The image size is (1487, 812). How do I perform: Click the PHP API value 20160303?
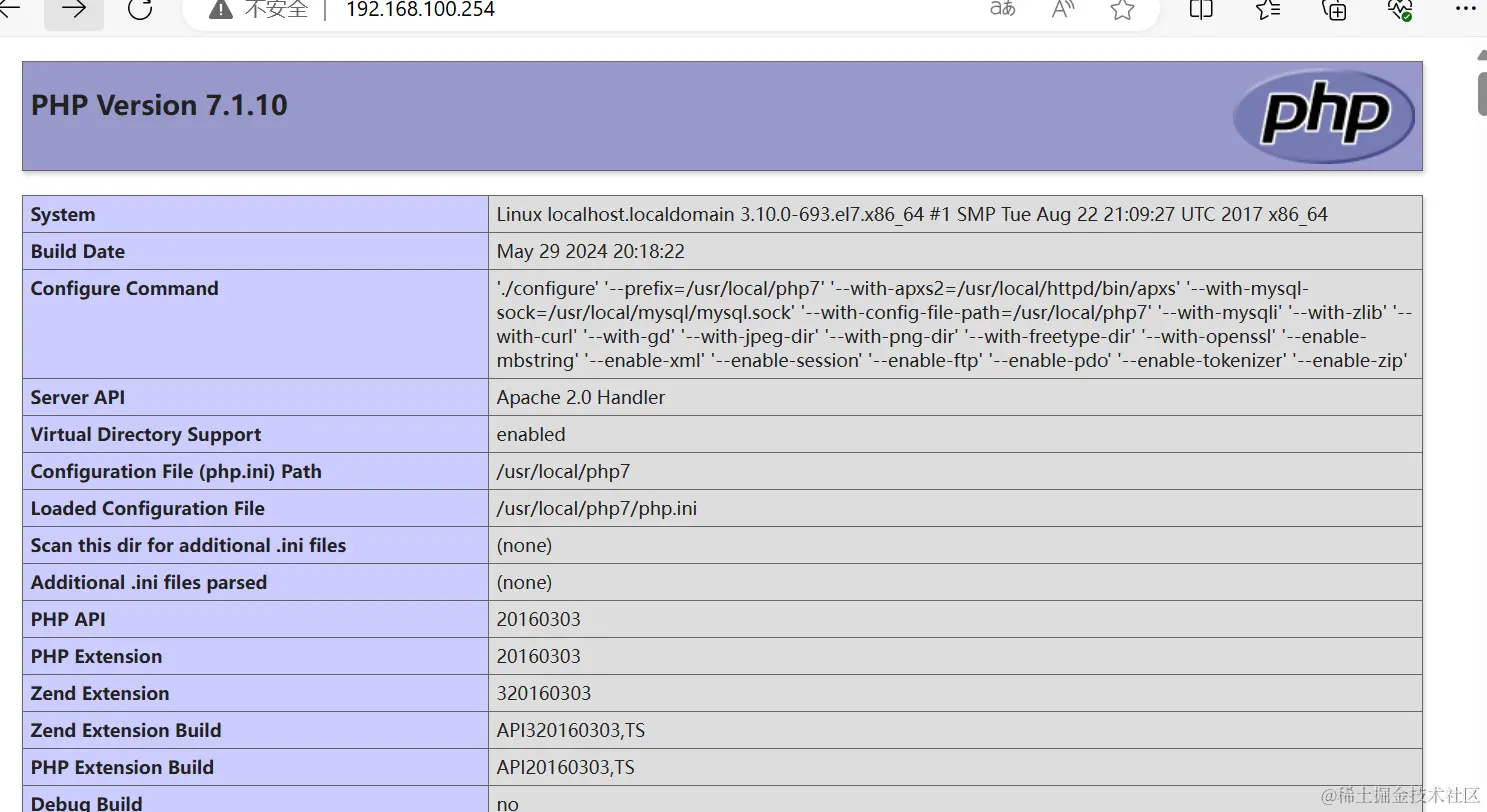point(538,619)
